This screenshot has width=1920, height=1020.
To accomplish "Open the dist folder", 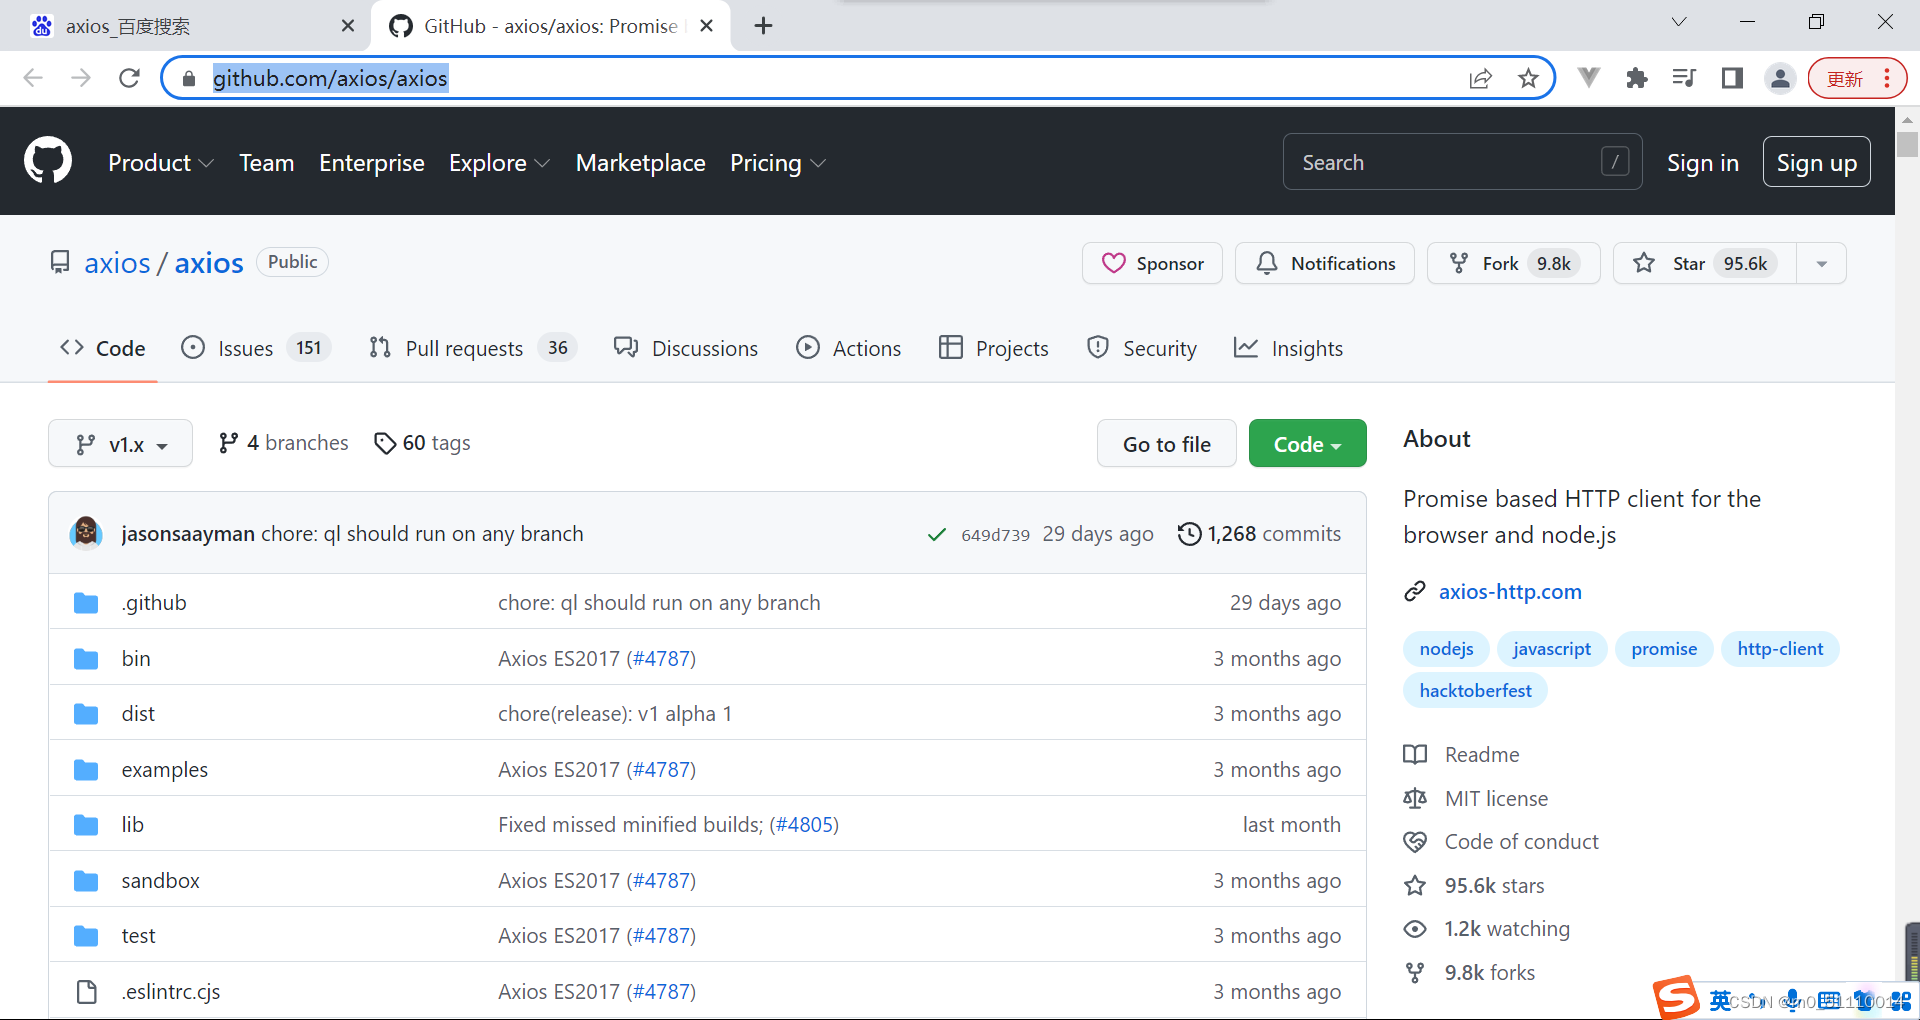I will click(138, 714).
